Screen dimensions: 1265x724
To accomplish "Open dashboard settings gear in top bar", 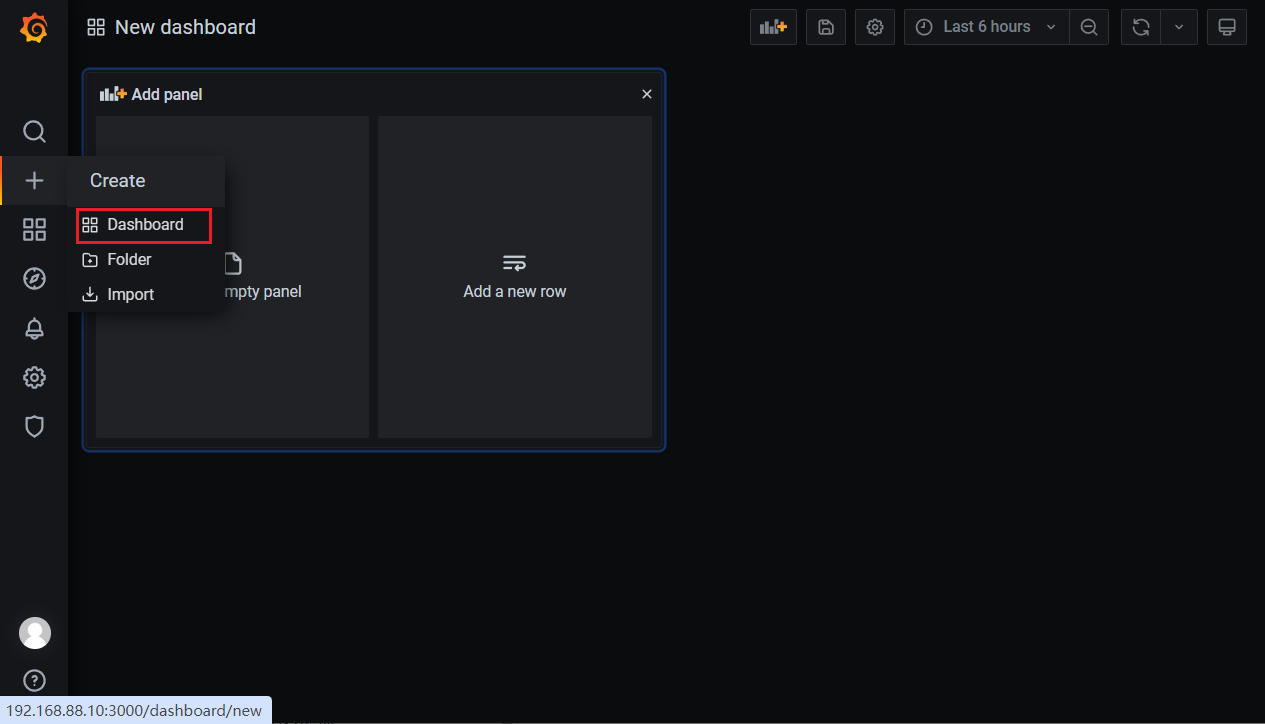I will [875, 27].
